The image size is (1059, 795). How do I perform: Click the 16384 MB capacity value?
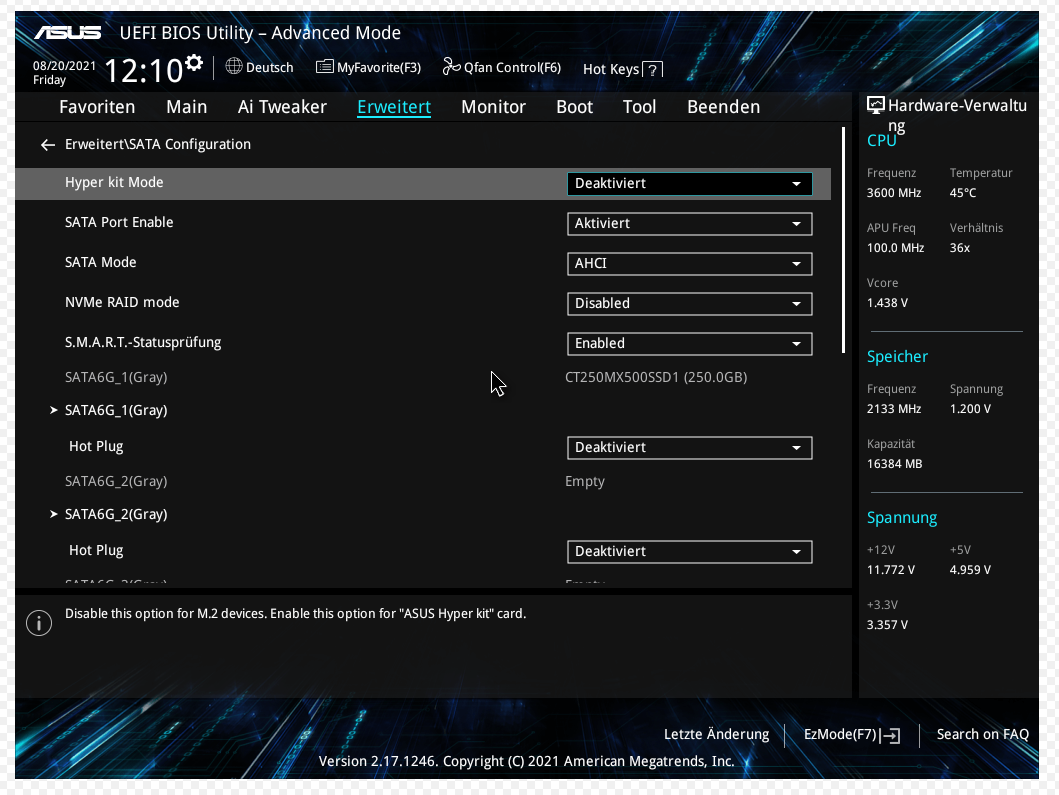click(894, 464)
